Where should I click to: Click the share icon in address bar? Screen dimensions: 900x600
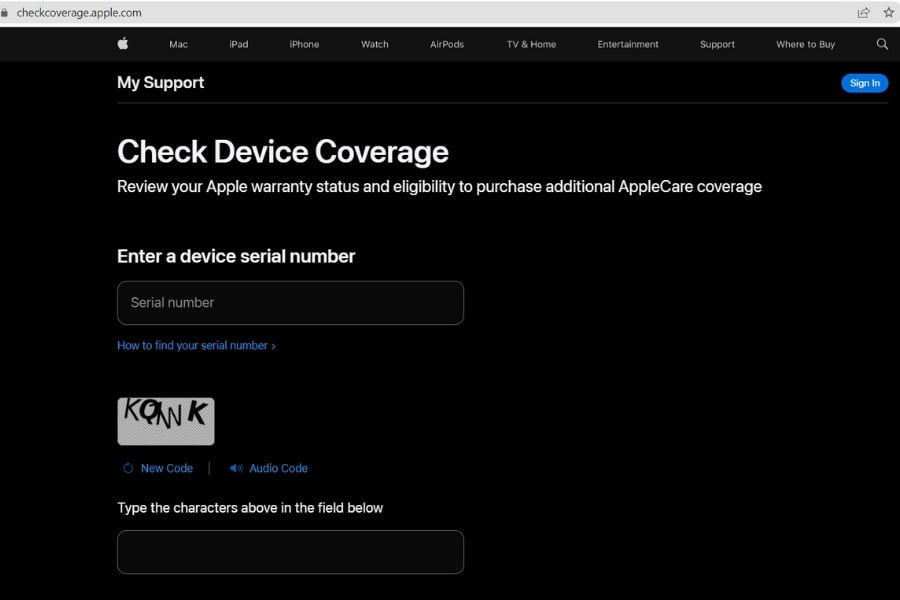pyautogui.click(x=863, y=13)
